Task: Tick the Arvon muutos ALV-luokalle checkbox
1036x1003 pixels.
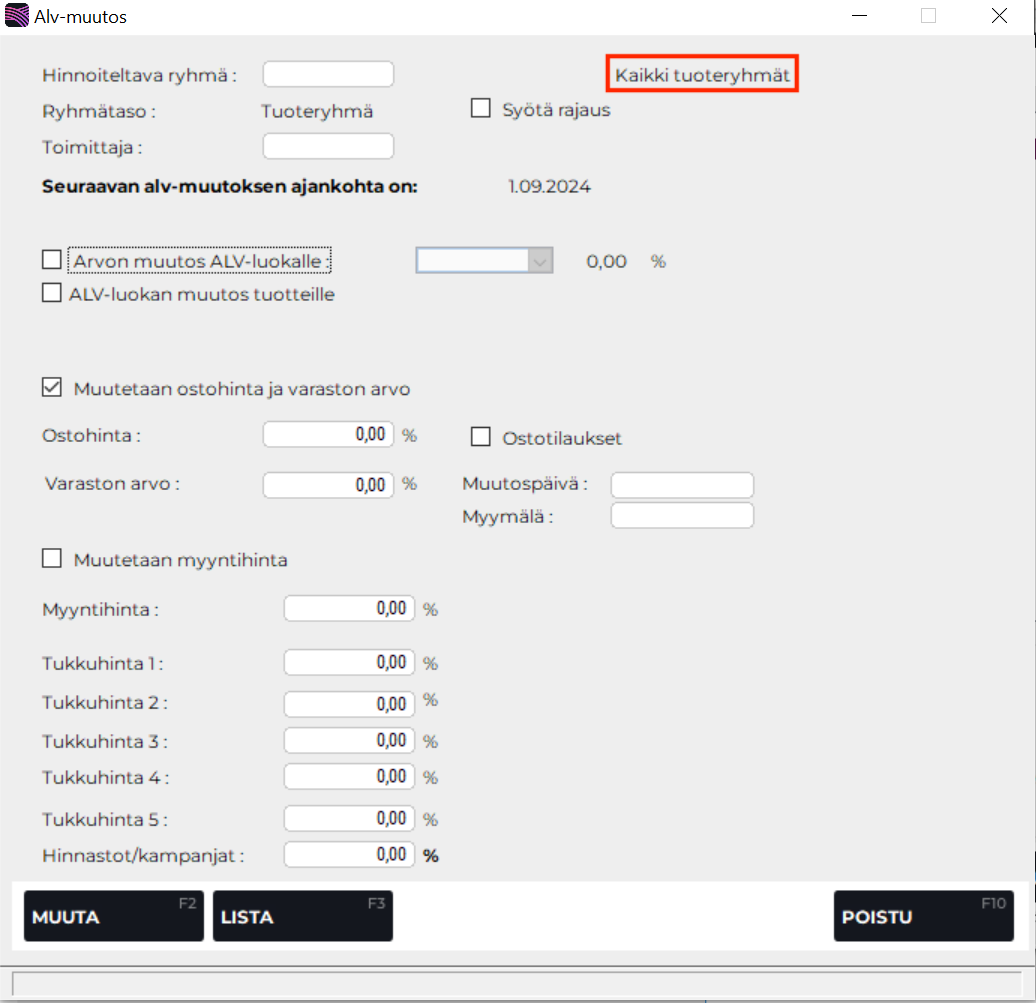Action: tap(51, 260)
